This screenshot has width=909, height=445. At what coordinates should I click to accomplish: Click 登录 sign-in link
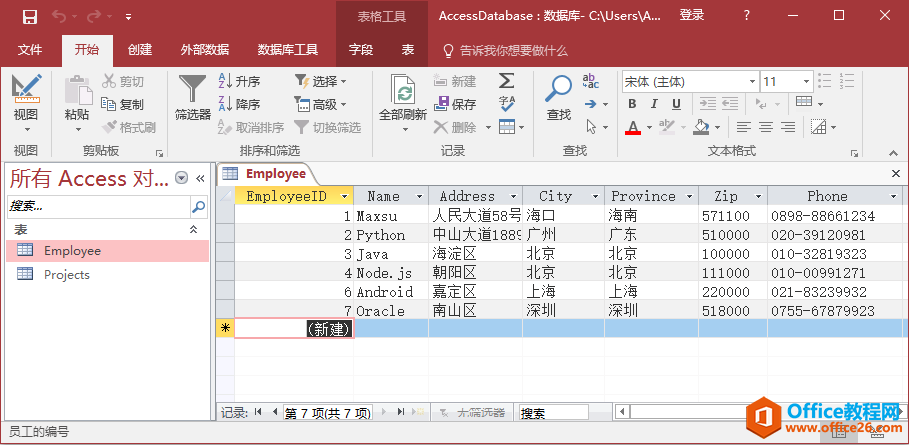coord(692,16)
